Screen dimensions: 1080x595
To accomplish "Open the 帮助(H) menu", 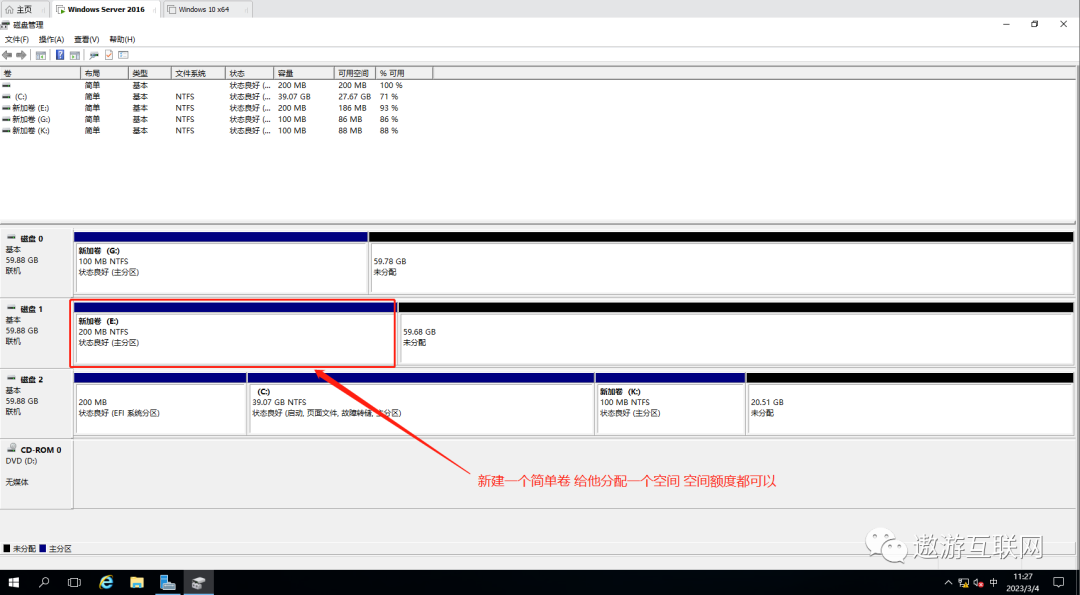I will point(122,40).
